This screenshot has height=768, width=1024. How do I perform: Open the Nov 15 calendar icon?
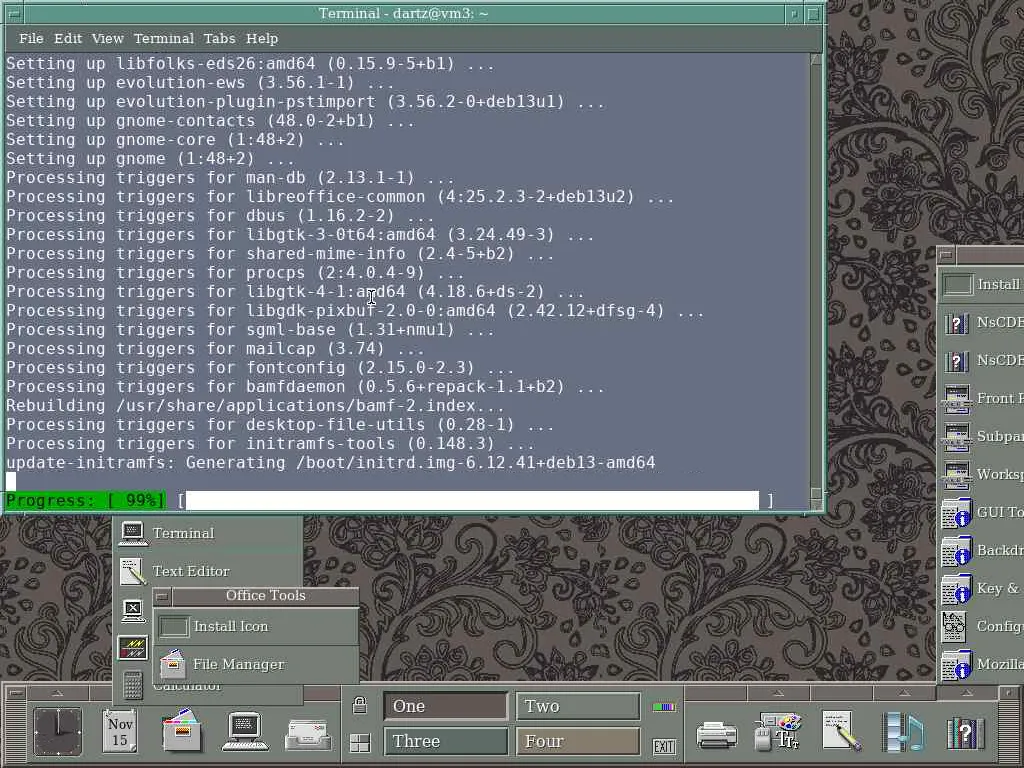click(x=120, y=731)
